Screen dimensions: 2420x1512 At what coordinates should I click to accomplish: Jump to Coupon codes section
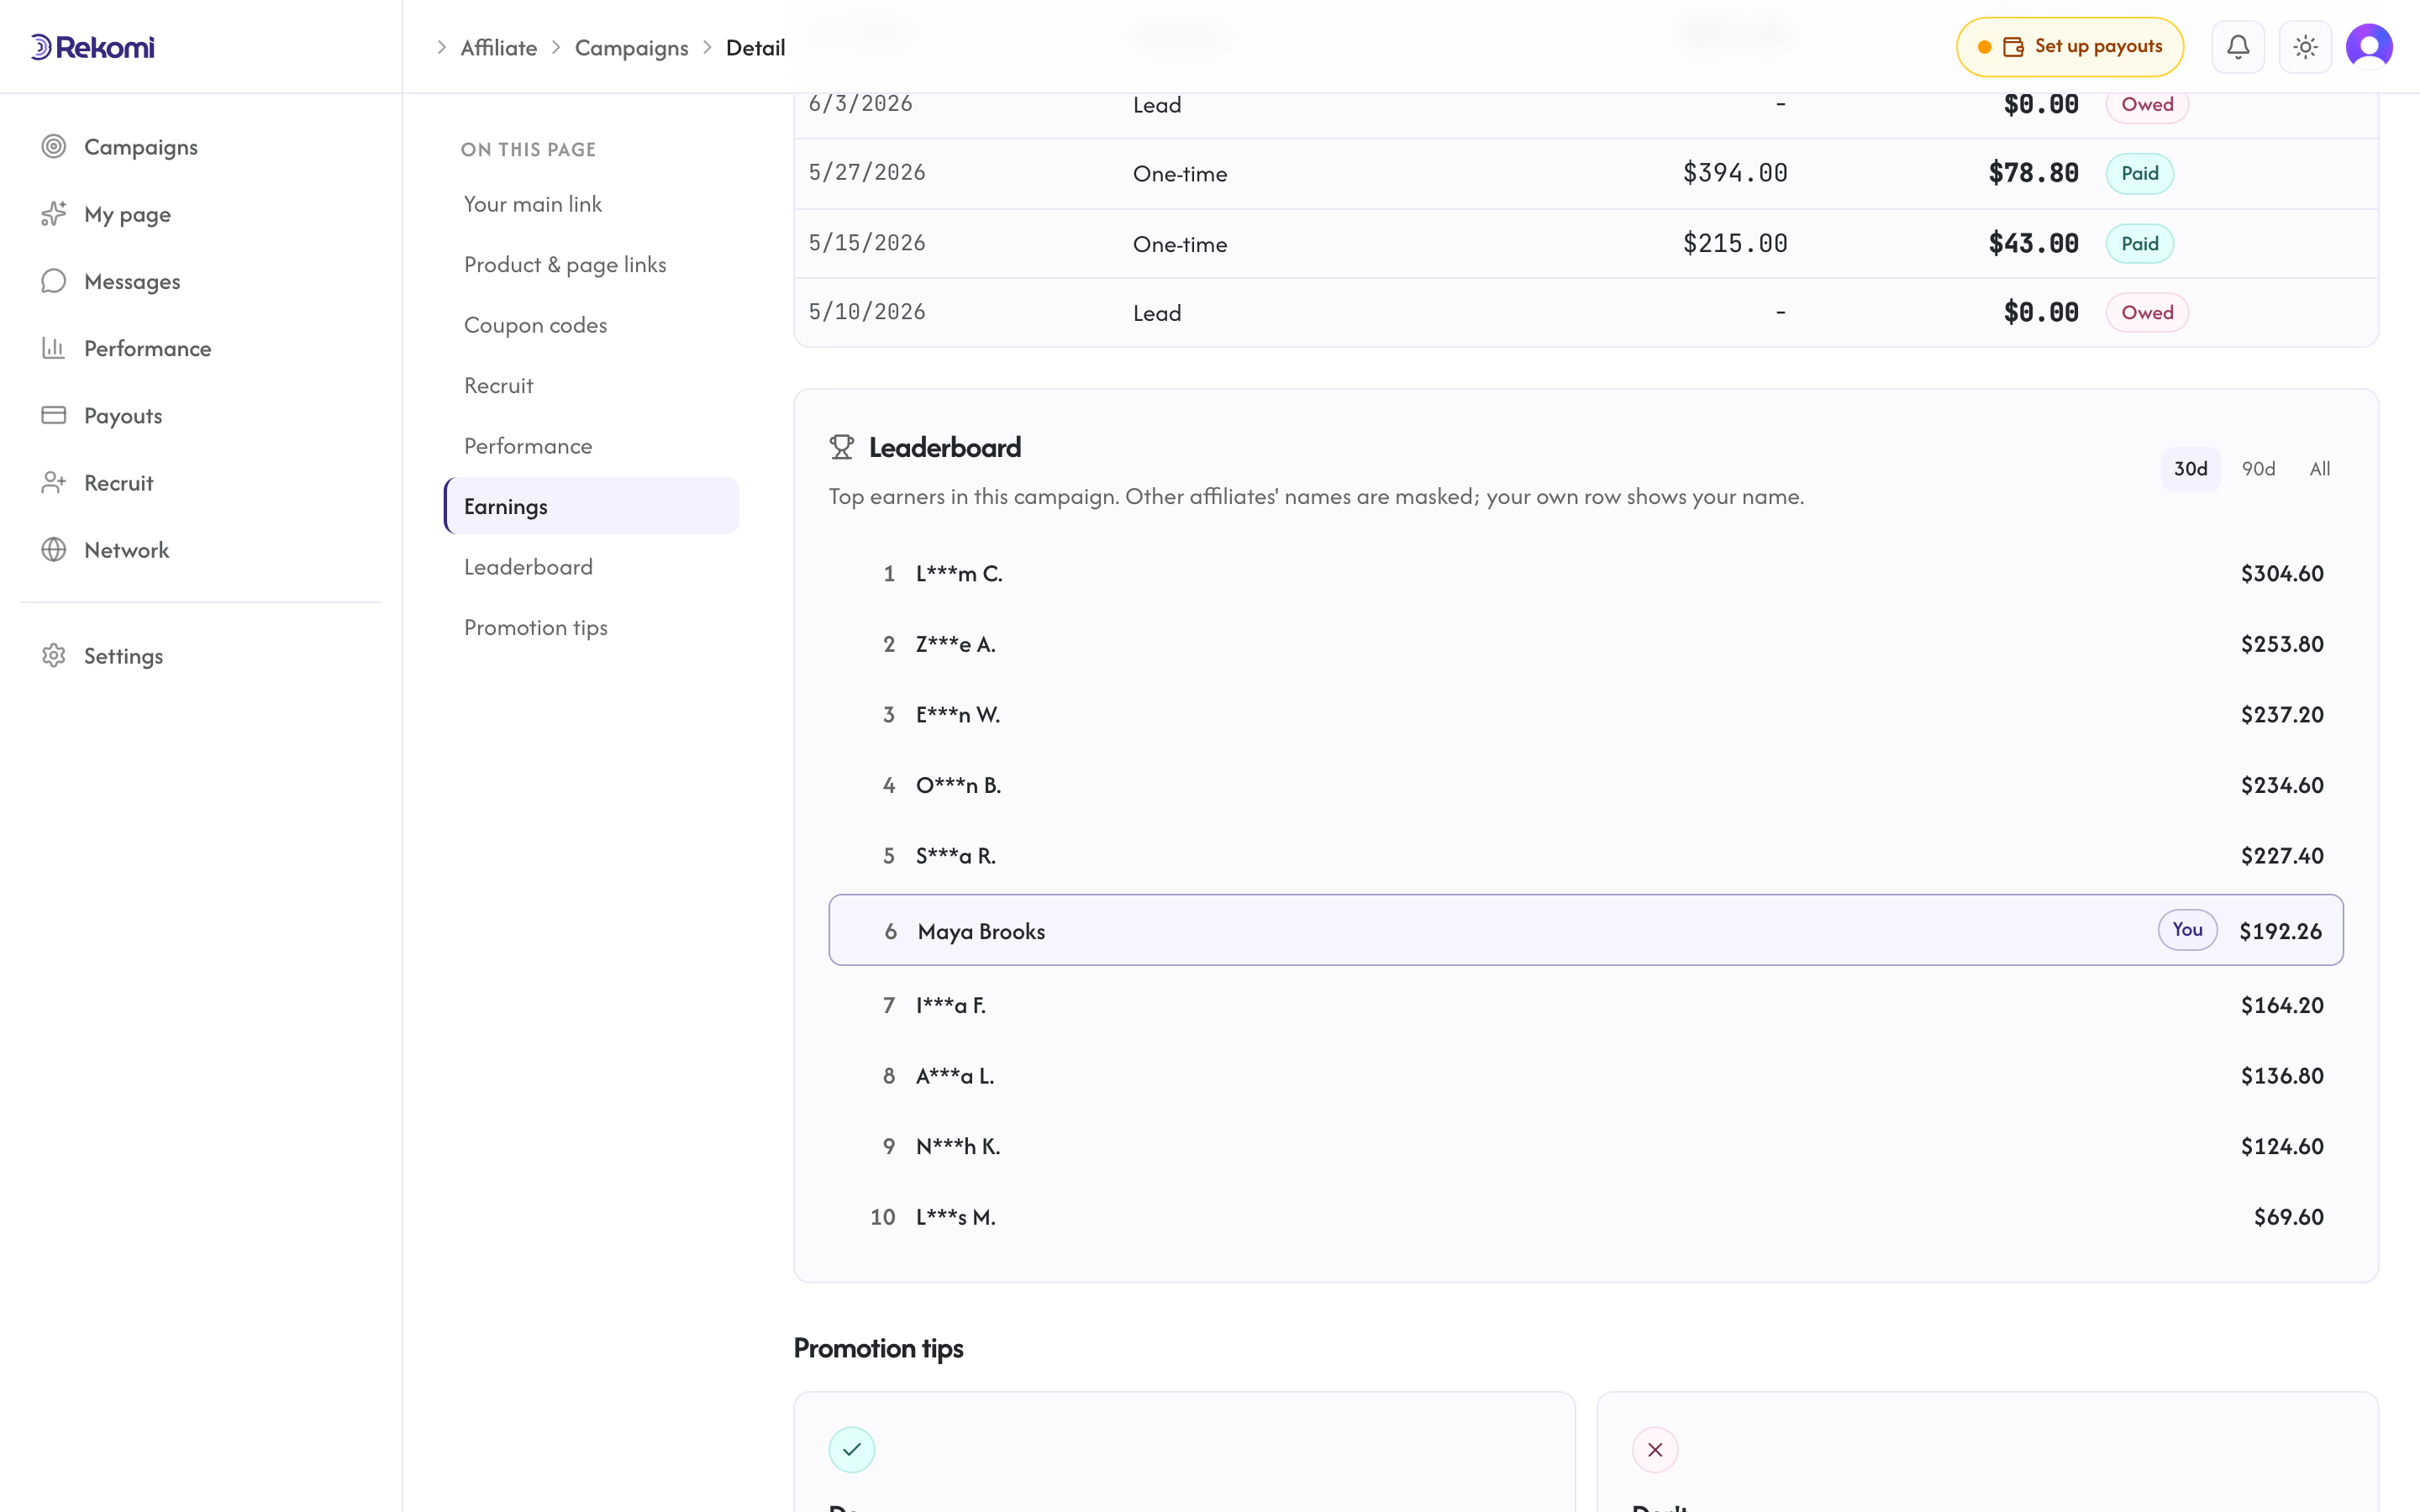[x=592, y=325]
